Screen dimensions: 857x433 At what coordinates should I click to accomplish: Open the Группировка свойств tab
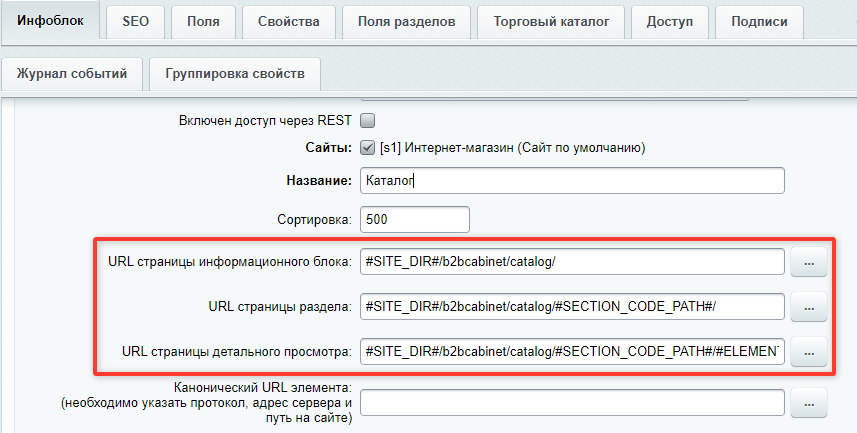[x=235, y=74]
